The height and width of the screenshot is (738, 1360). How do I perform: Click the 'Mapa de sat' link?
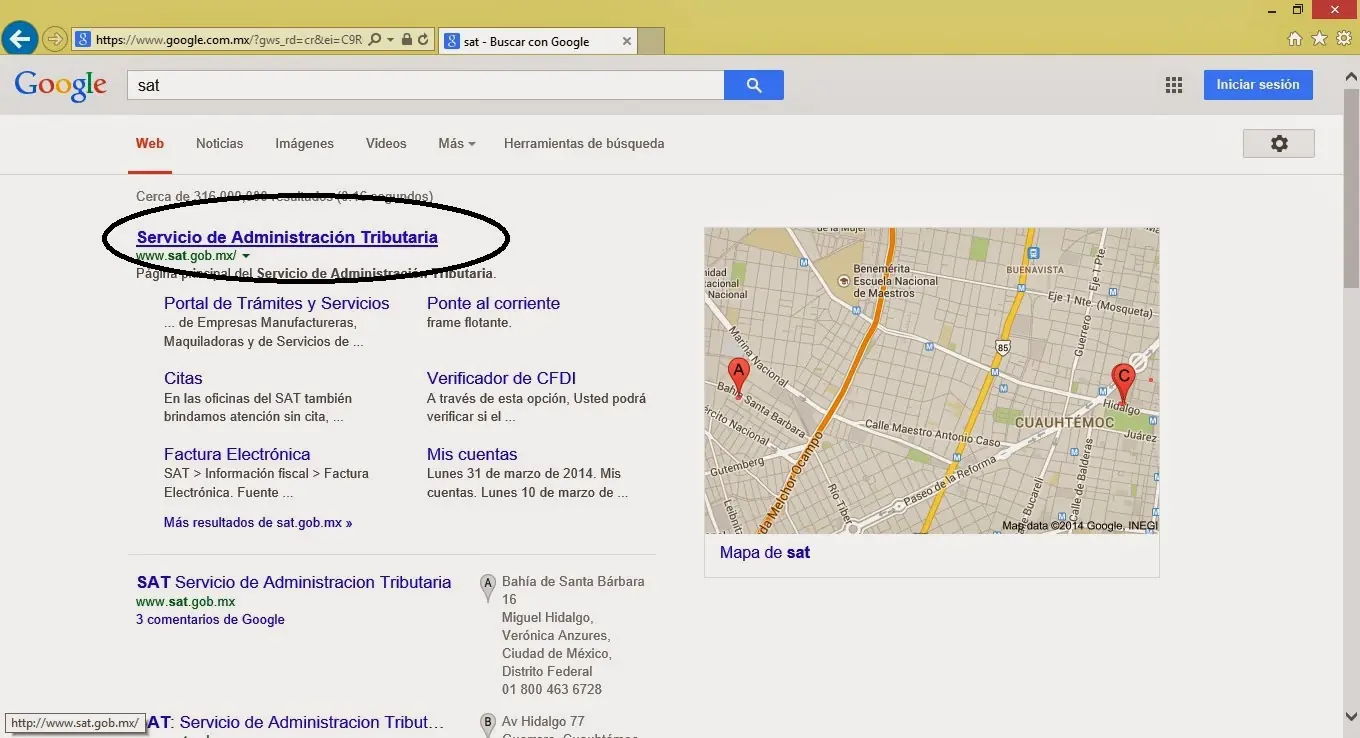(765, 552)
